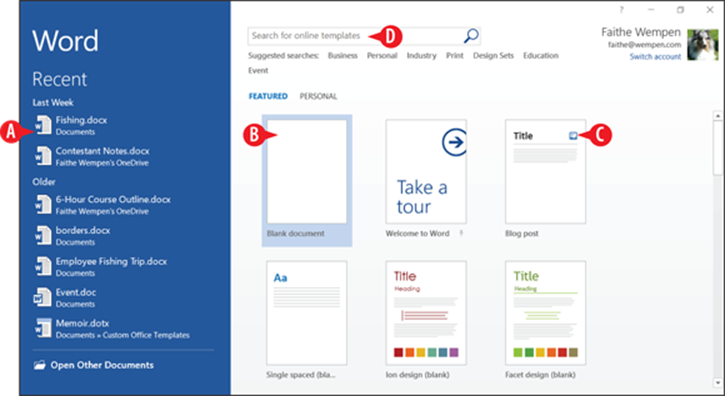The image size is (725, 396).
Task: Click the Switch account link
Action: point(655,57)
